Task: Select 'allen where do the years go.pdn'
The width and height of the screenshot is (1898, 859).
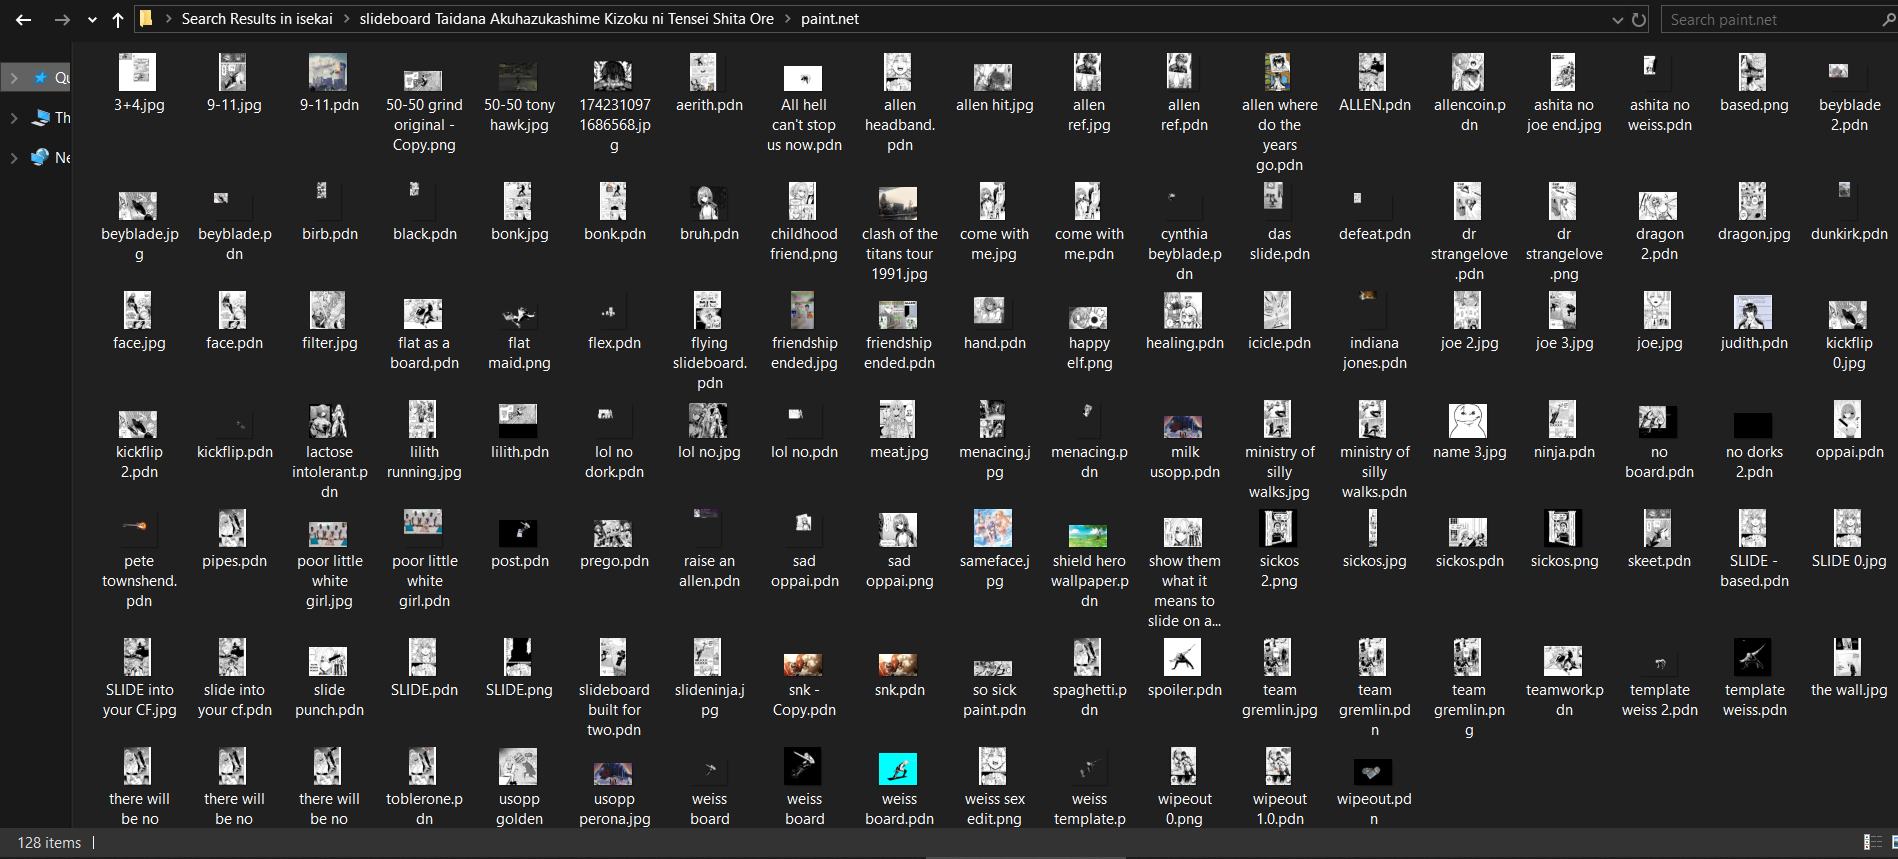Action: pos(1279,114)
